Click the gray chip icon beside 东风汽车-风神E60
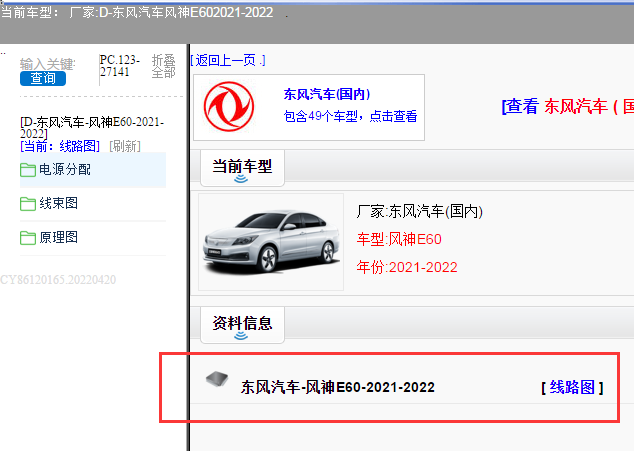This screenshot has width=634, height=451. coord(217,379)
